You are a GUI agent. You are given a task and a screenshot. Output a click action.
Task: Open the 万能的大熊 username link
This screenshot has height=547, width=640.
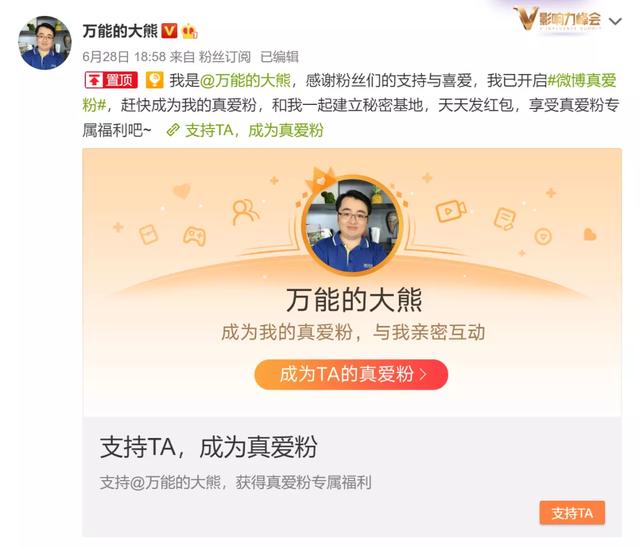(x=120, y=31)
